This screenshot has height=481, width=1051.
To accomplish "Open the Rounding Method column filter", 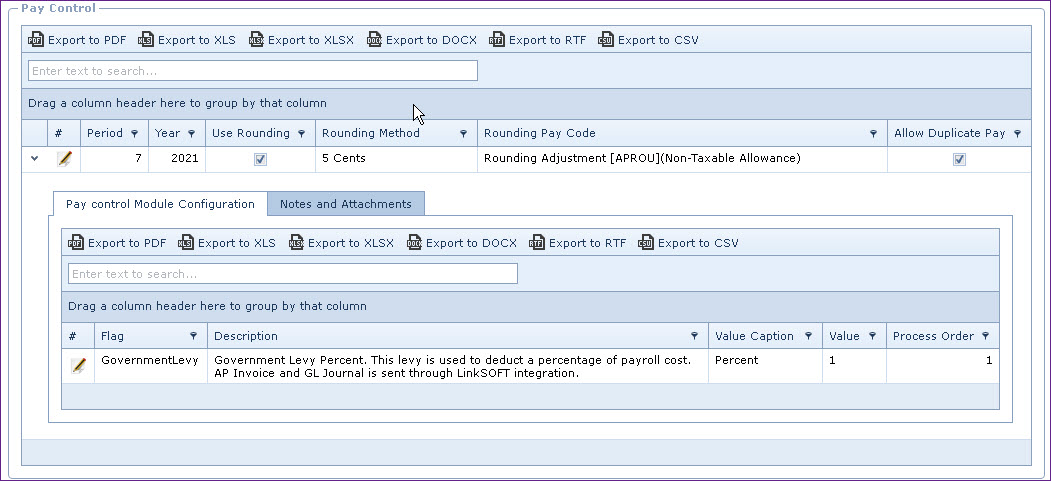I will (x=463, y=134).
